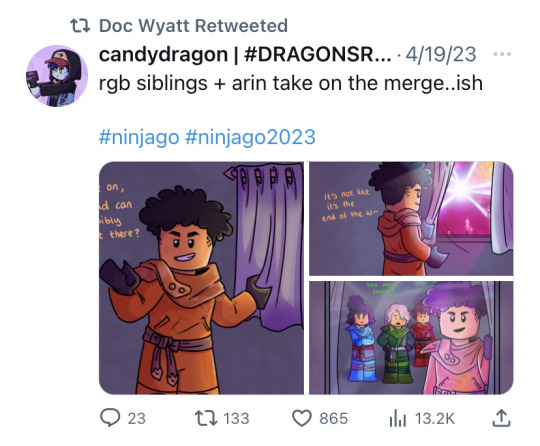Open the #ninjago hashtag link
This screenshot has width=540, height=446.
click(139, 137)
